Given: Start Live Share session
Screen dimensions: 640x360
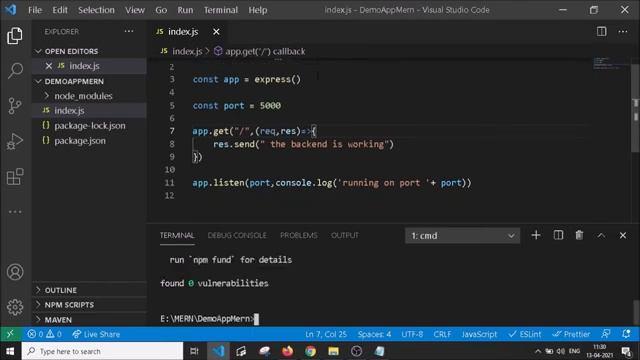Looking at the screenshot, I should (96, 334).
